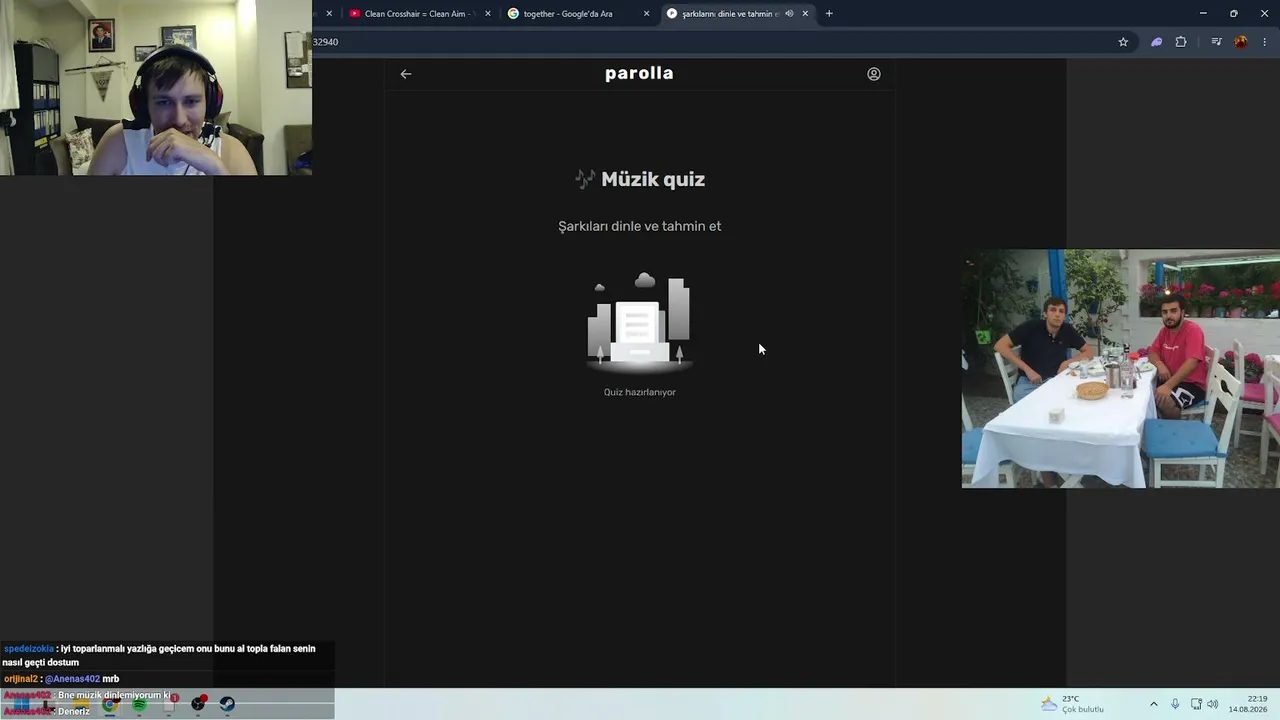Click the parolla logo title
Viewport: 1280px width, 720px height.
pyautogui.click(x=639, y=73)
